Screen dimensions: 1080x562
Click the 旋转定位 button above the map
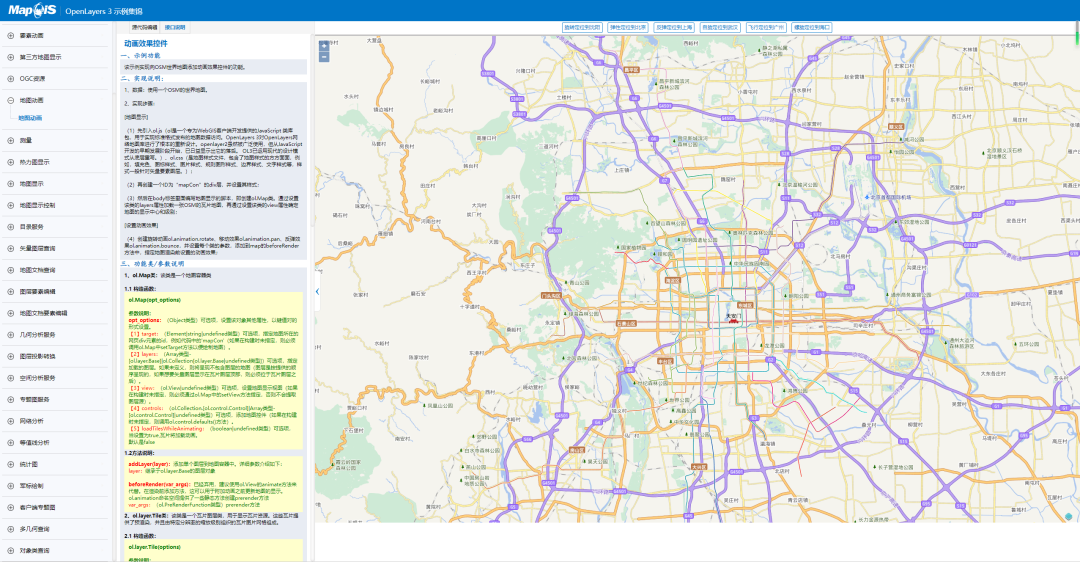pyautogui.click(x=582, y=28)
